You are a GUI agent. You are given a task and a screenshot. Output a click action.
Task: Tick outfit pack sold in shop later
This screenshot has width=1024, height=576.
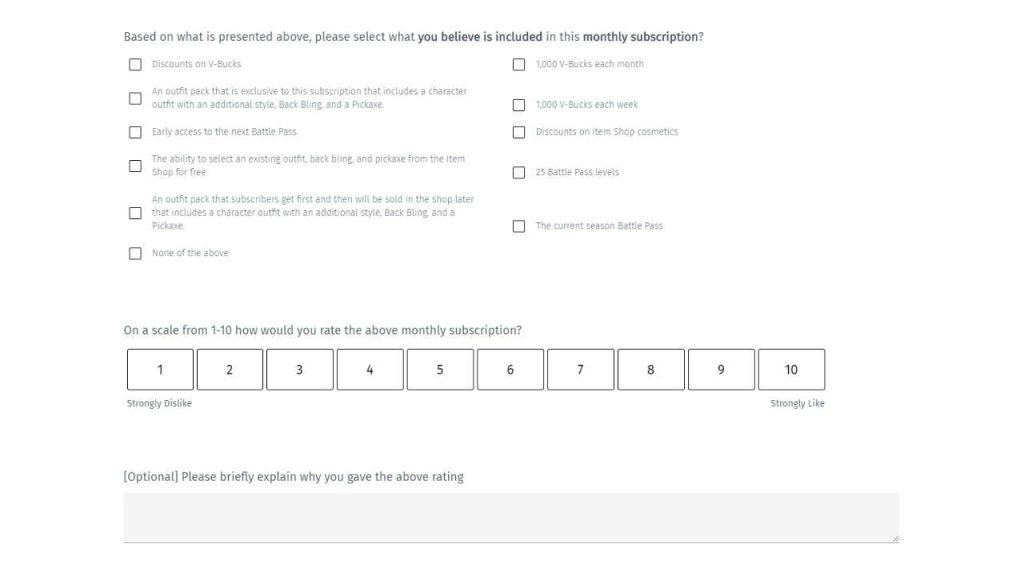(135, 213)
